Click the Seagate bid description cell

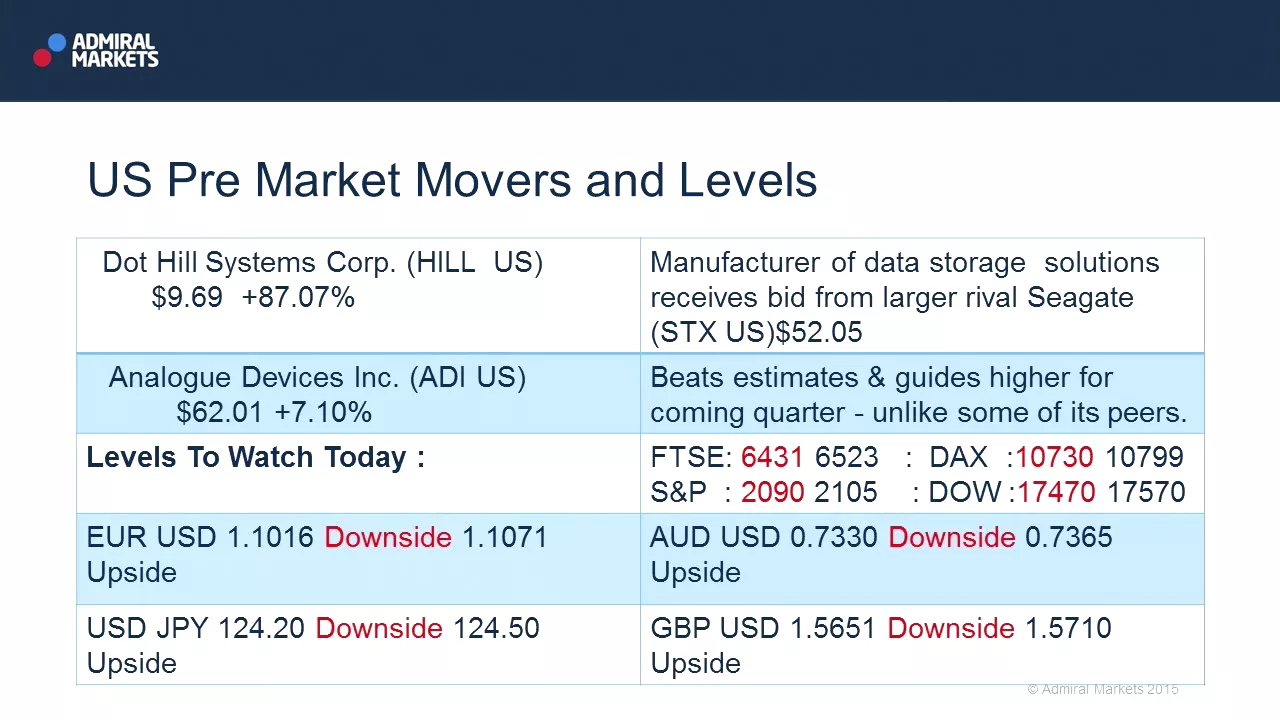tap(922, 296)
